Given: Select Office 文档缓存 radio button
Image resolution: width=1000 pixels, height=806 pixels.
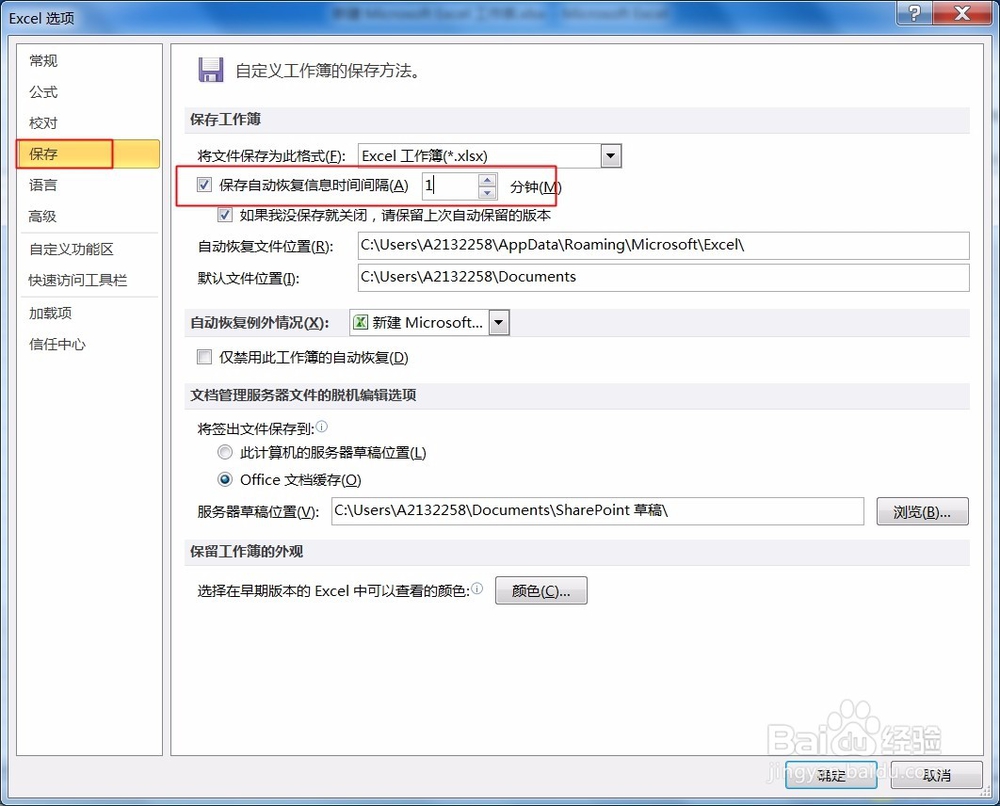Looking at the screenshot, I should (224, 479).
